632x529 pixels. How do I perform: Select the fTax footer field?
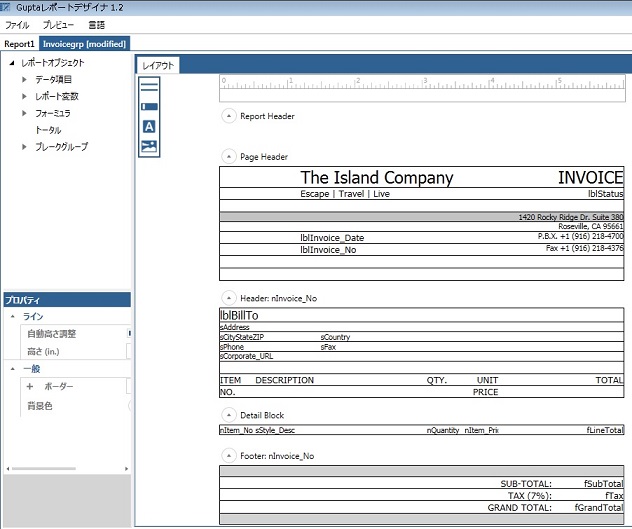coord(614,496)
